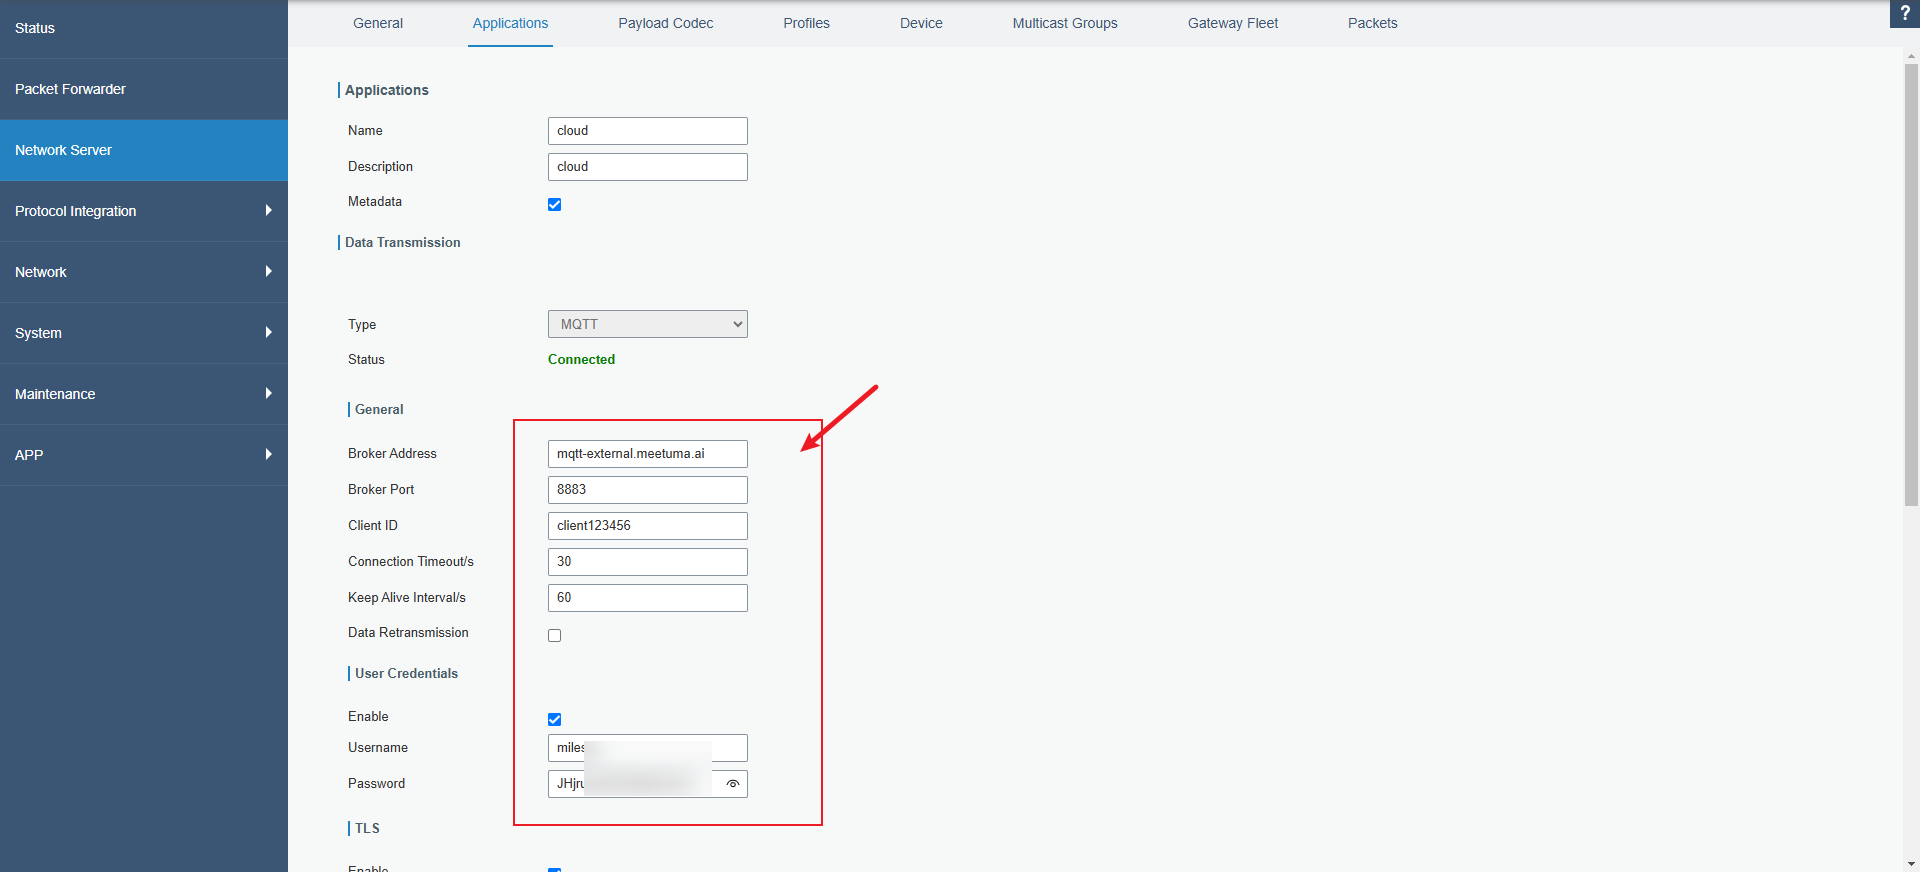The image size is (1920, 872).
Task: Toggle the Metadata checkbox
Action: [x=555, y=205]
